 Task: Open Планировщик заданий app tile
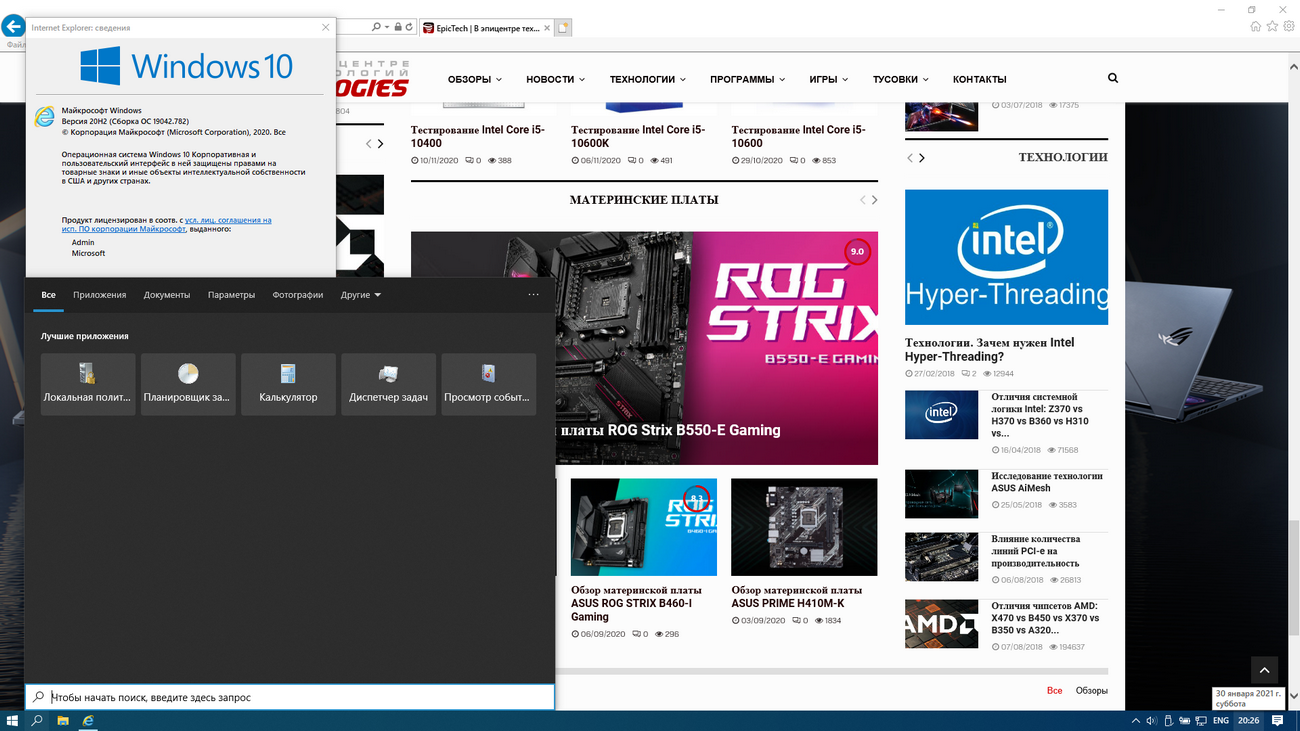pyautogui.click(x=188, y=383)
